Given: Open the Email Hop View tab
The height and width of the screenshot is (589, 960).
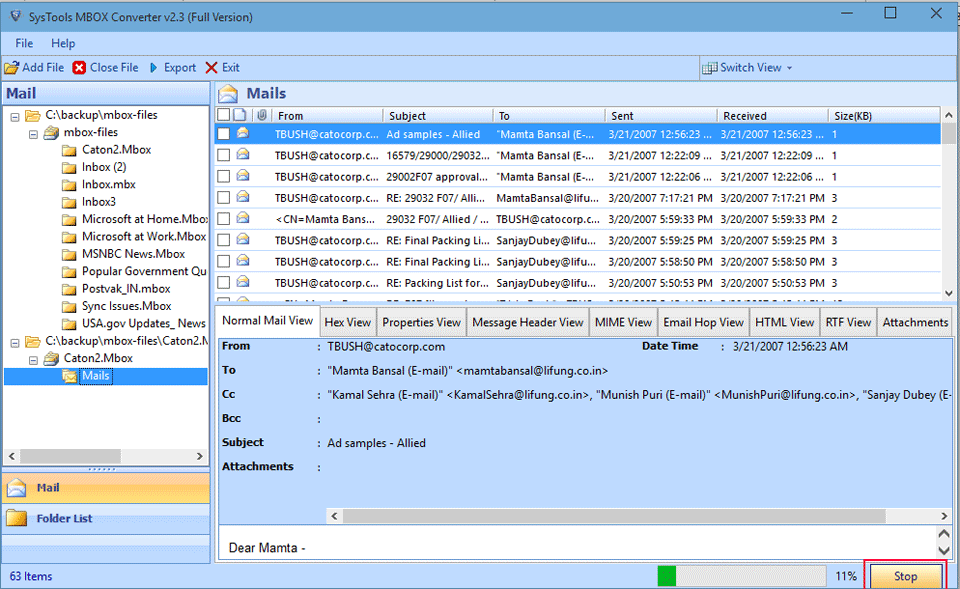Looking at the screenshot, I should pos(703,322).
